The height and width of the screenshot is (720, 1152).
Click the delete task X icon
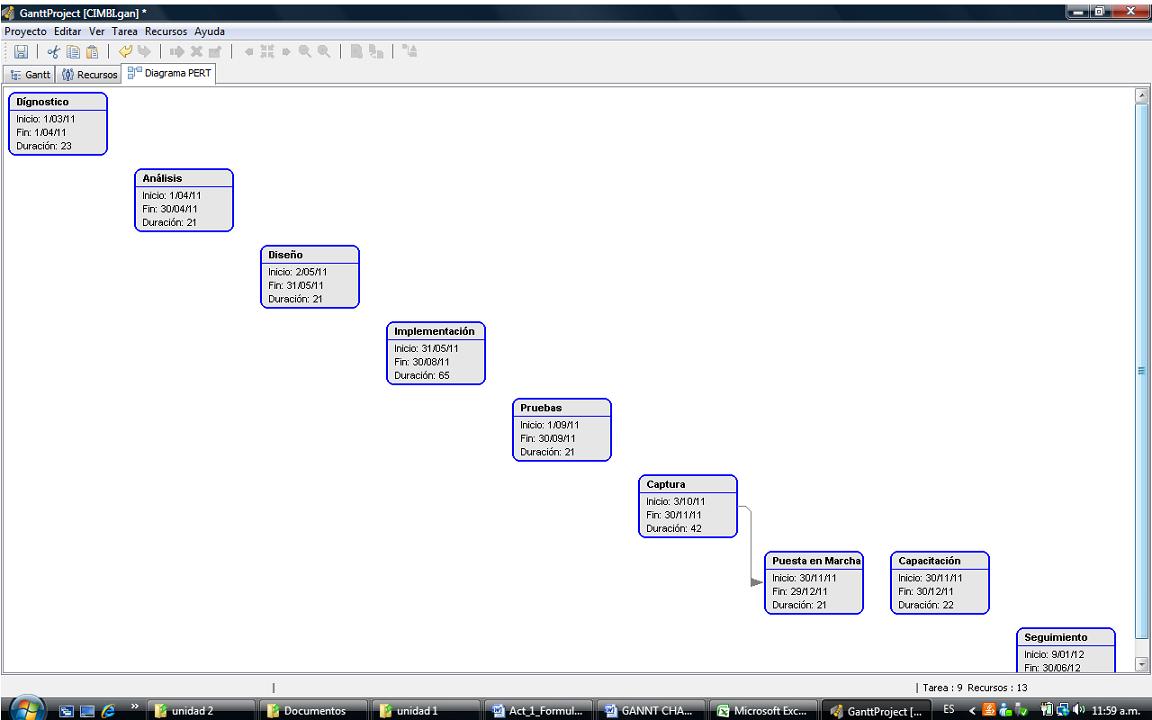pyautogui.click(x=196, y=52)
